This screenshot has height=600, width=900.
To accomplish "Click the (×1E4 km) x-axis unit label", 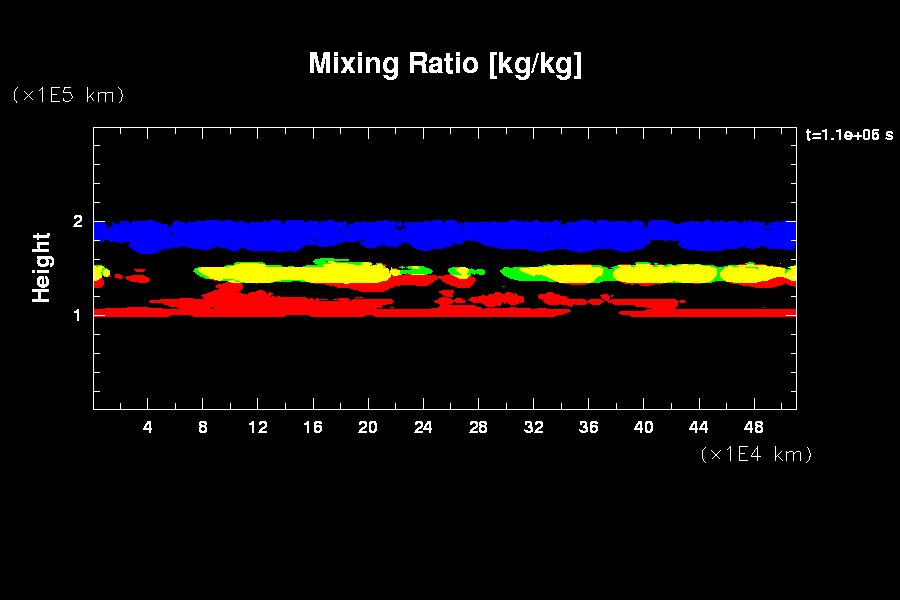I will 756,454.
